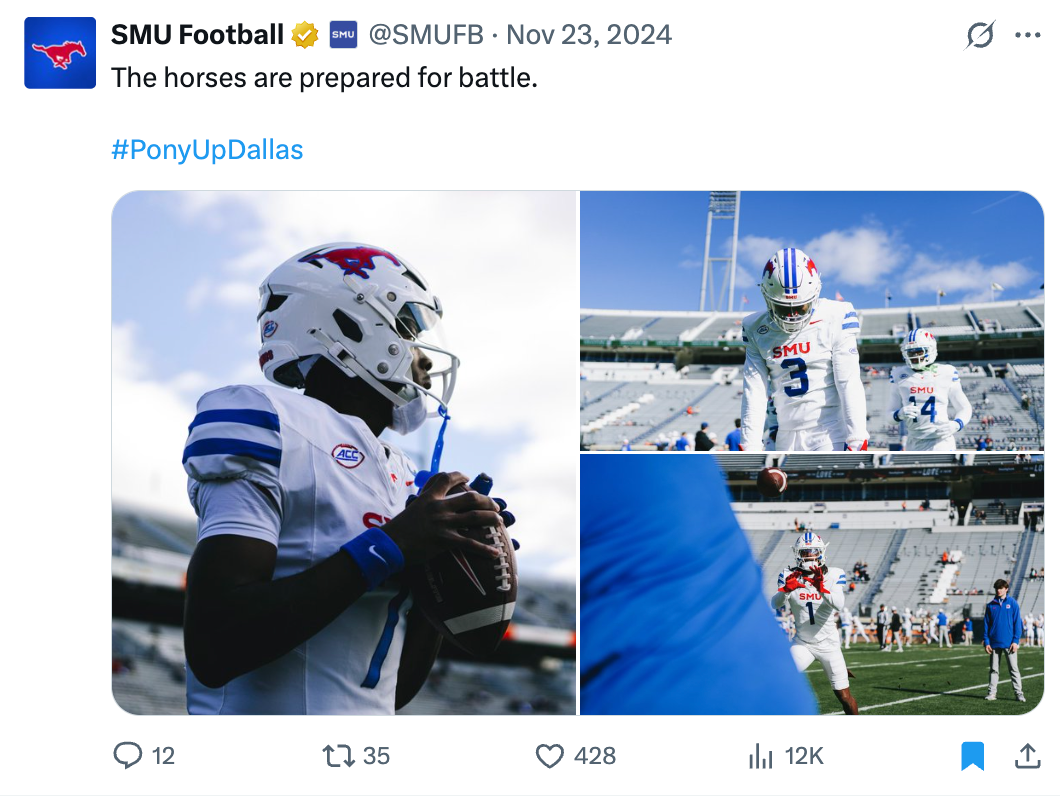Image resolution: width=1060 pixels, height=802 pixels.
Task: Open the Nov 23, 2024 timestamp
Action: [x=589, y=36]
